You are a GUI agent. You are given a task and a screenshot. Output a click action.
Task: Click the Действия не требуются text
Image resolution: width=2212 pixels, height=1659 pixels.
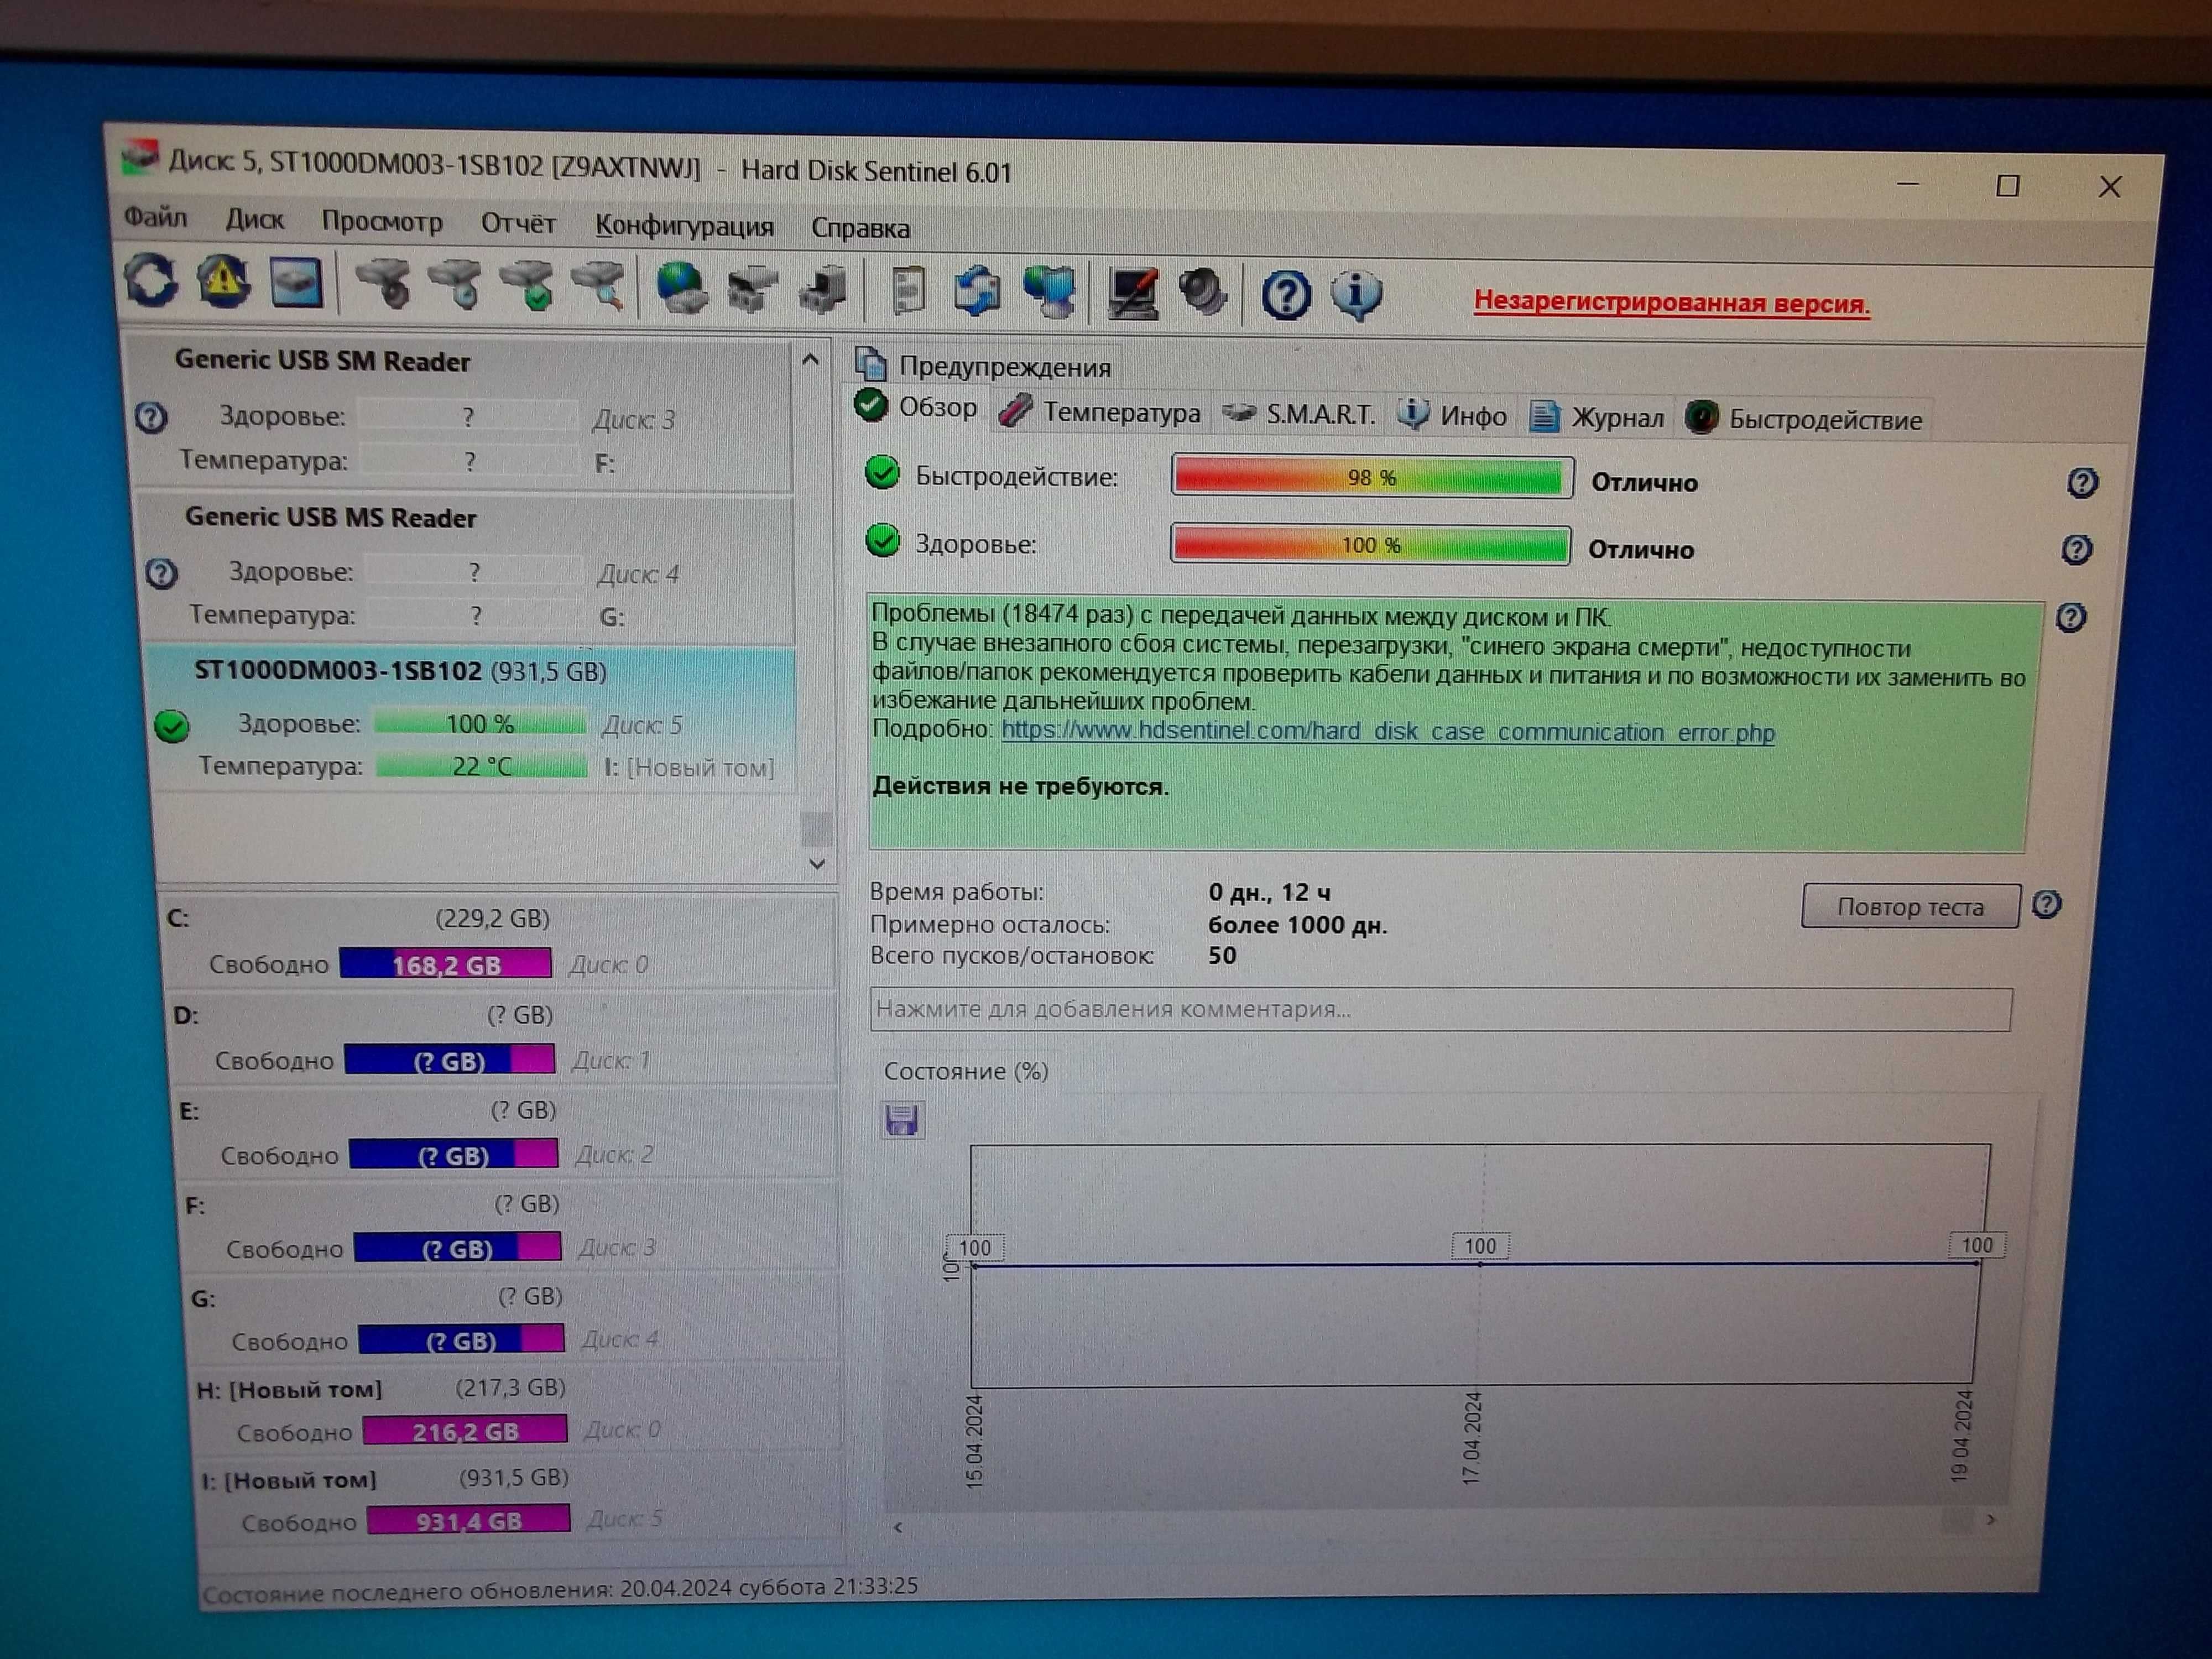coord(1020,786)
